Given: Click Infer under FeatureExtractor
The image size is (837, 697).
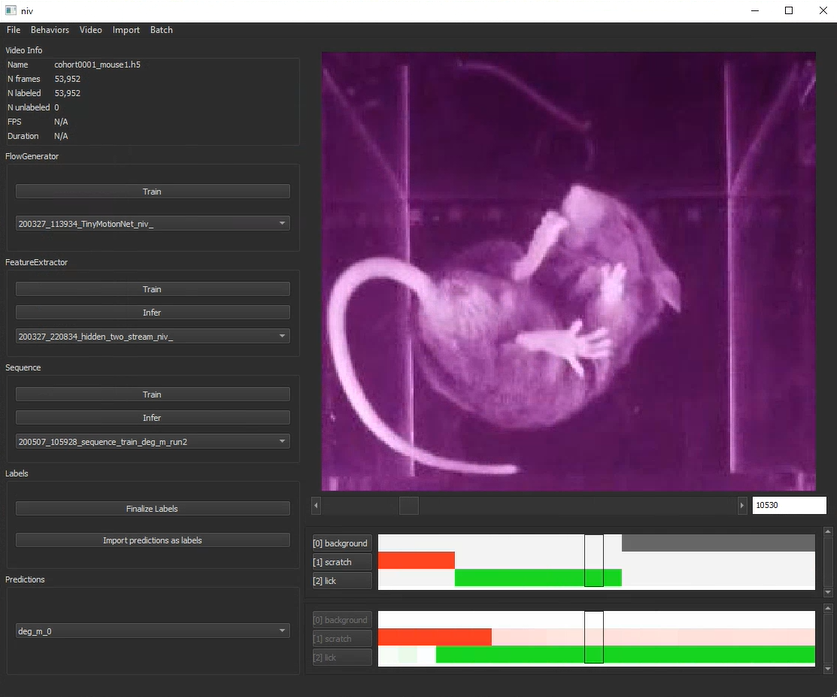Looking at the screenshot, I should [153, 312].
